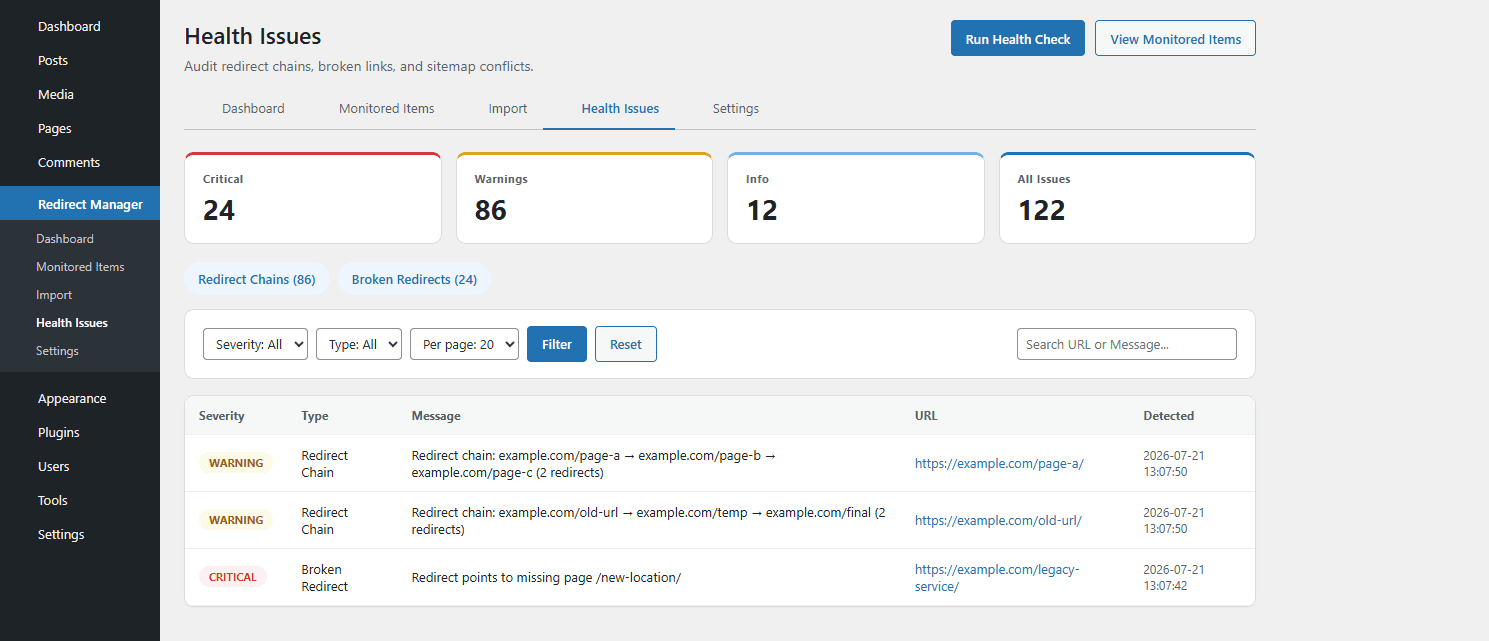Click the Severity column header
Screen dimensions: 1489x641
click(222, 416)
